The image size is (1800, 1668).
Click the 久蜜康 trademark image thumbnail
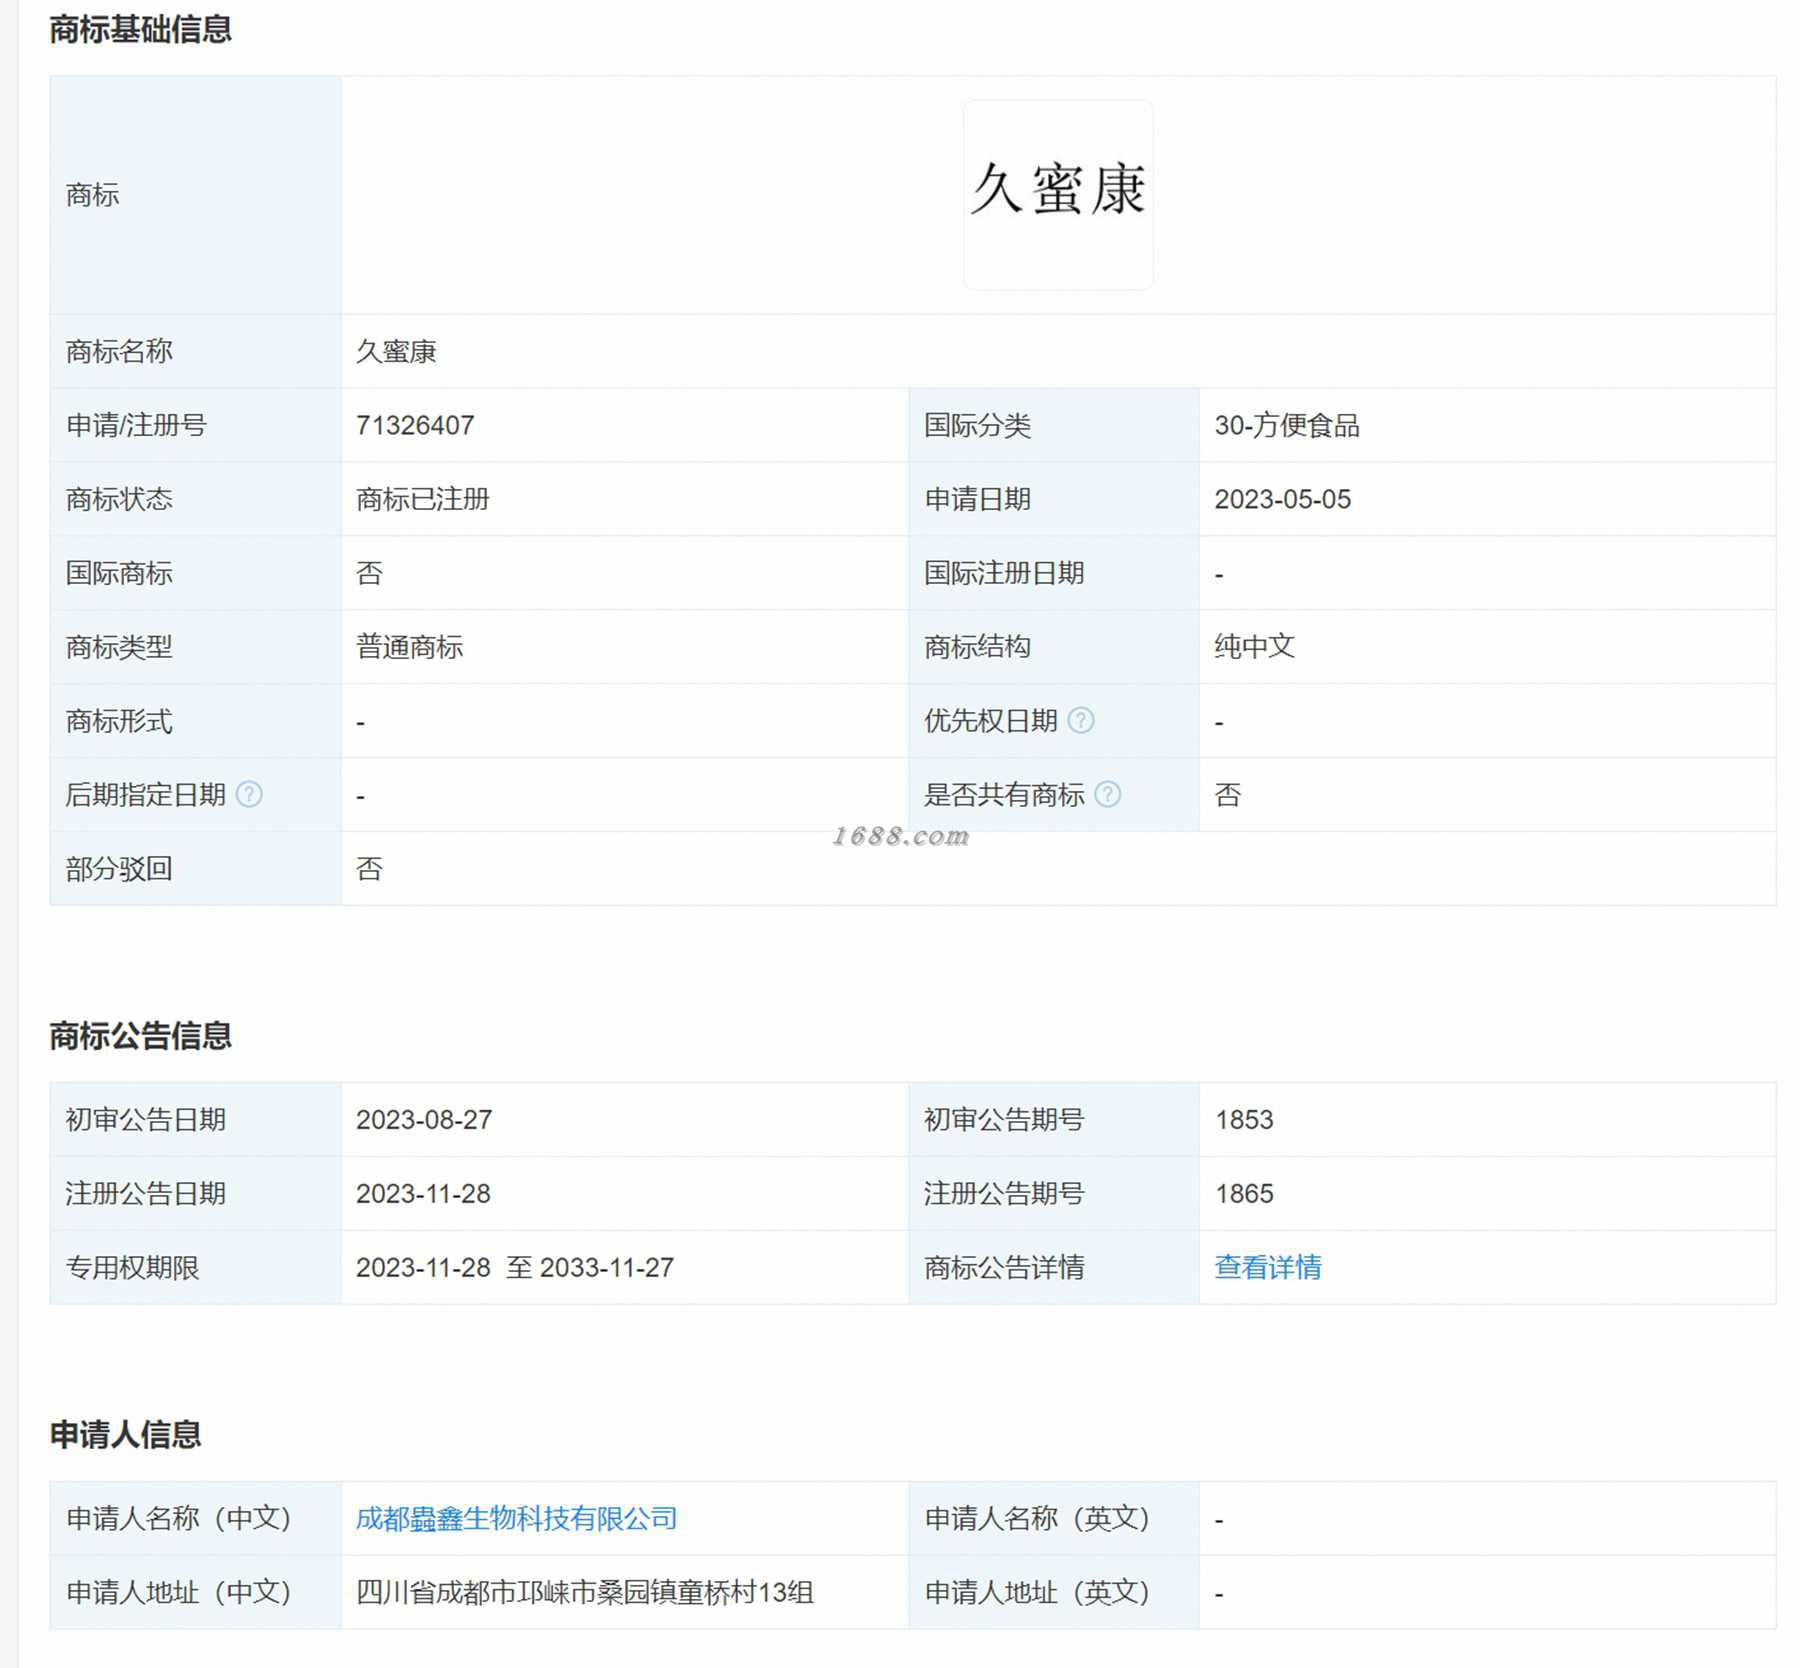point(1058,195)
